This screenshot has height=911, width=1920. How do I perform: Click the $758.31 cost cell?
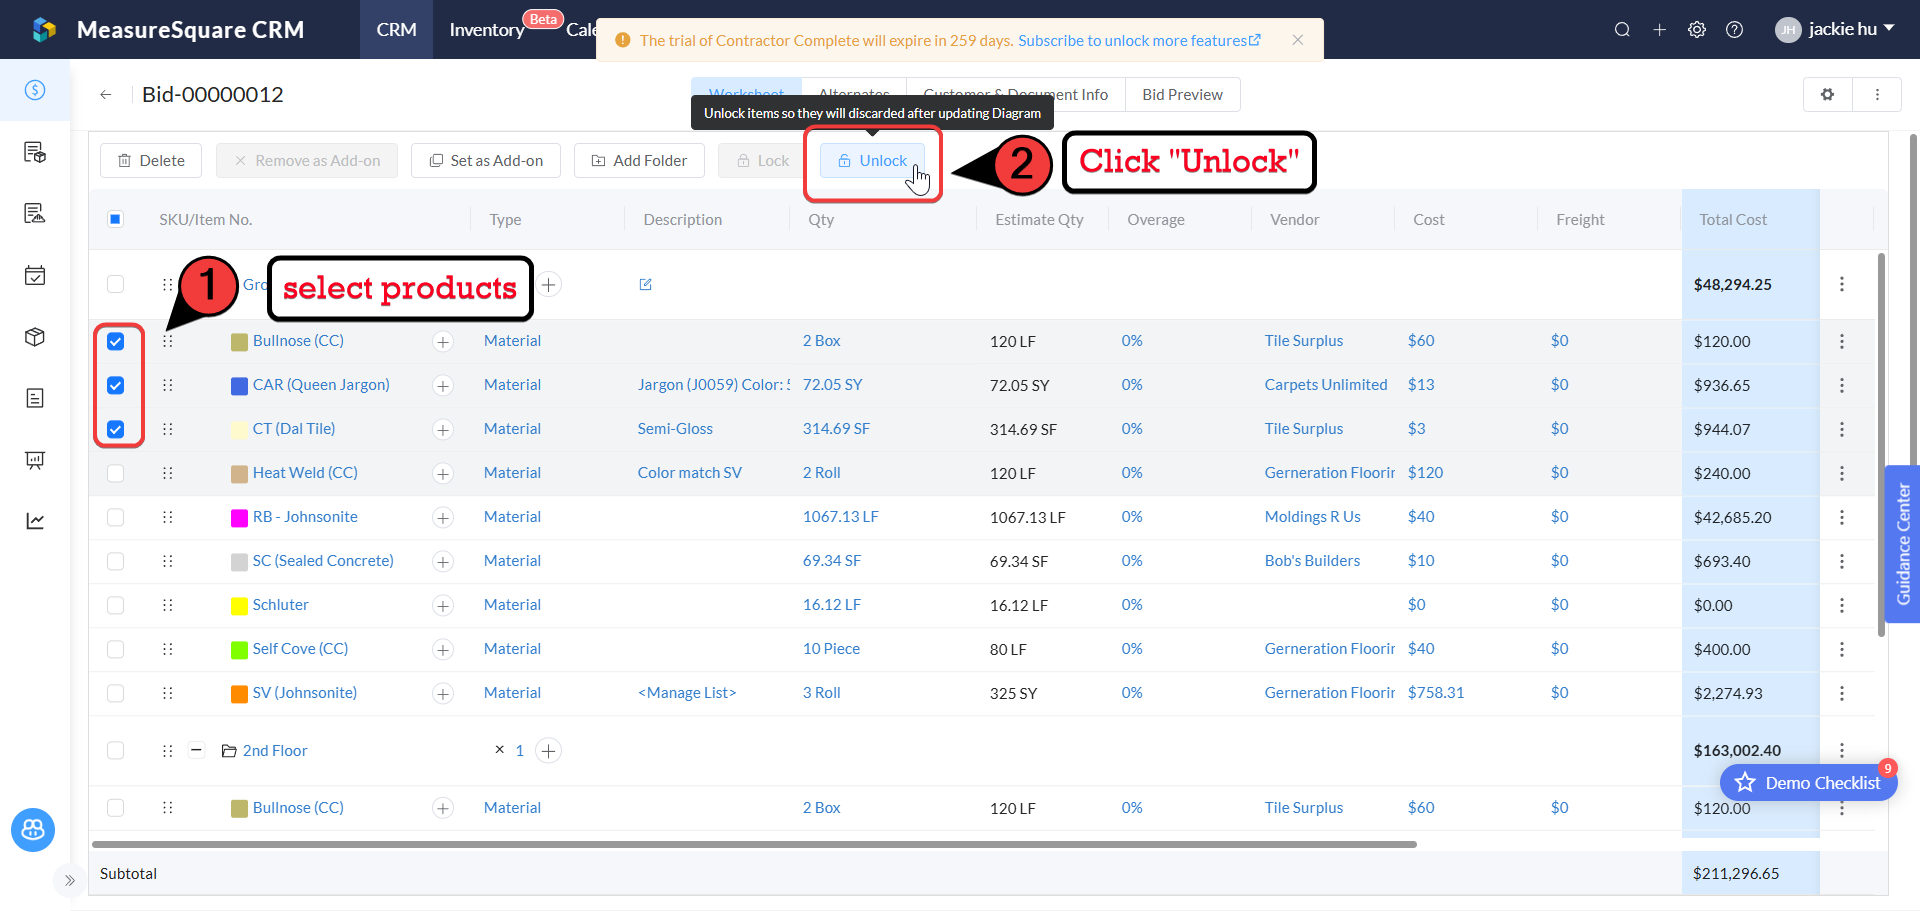pyautogui.click(x=1436, y=693)
